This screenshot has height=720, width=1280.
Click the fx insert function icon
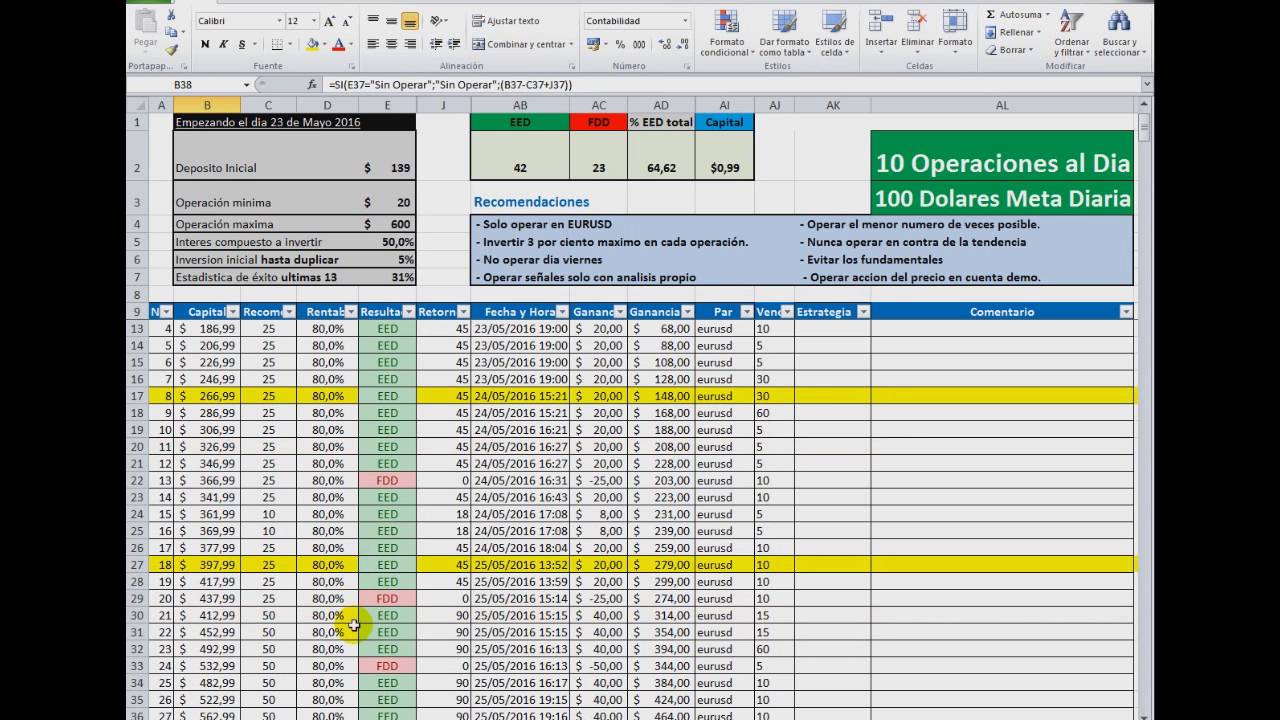[312, 85]
